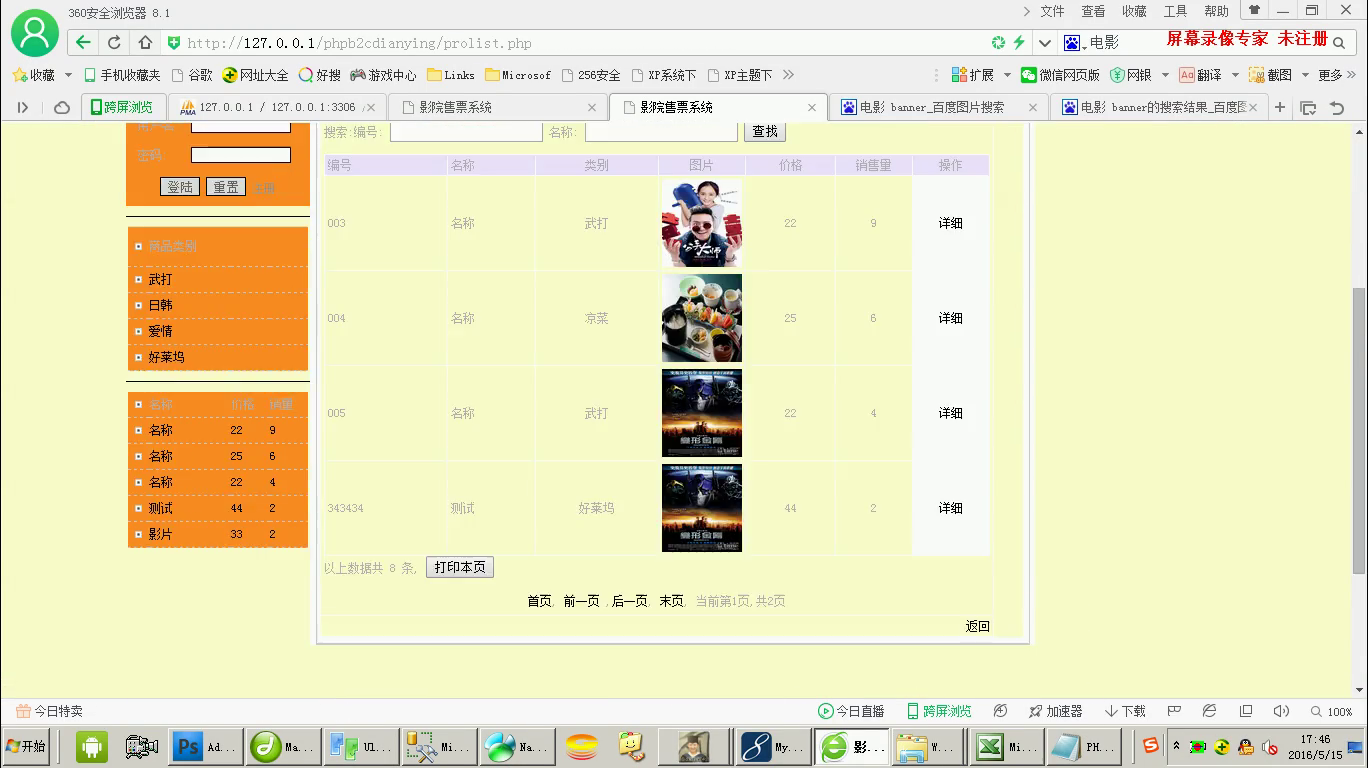This screenshot has width=1368, height=768.
Task: Expand the 扩展 extensions dropdown arrow
Action: click(1007, 75)
